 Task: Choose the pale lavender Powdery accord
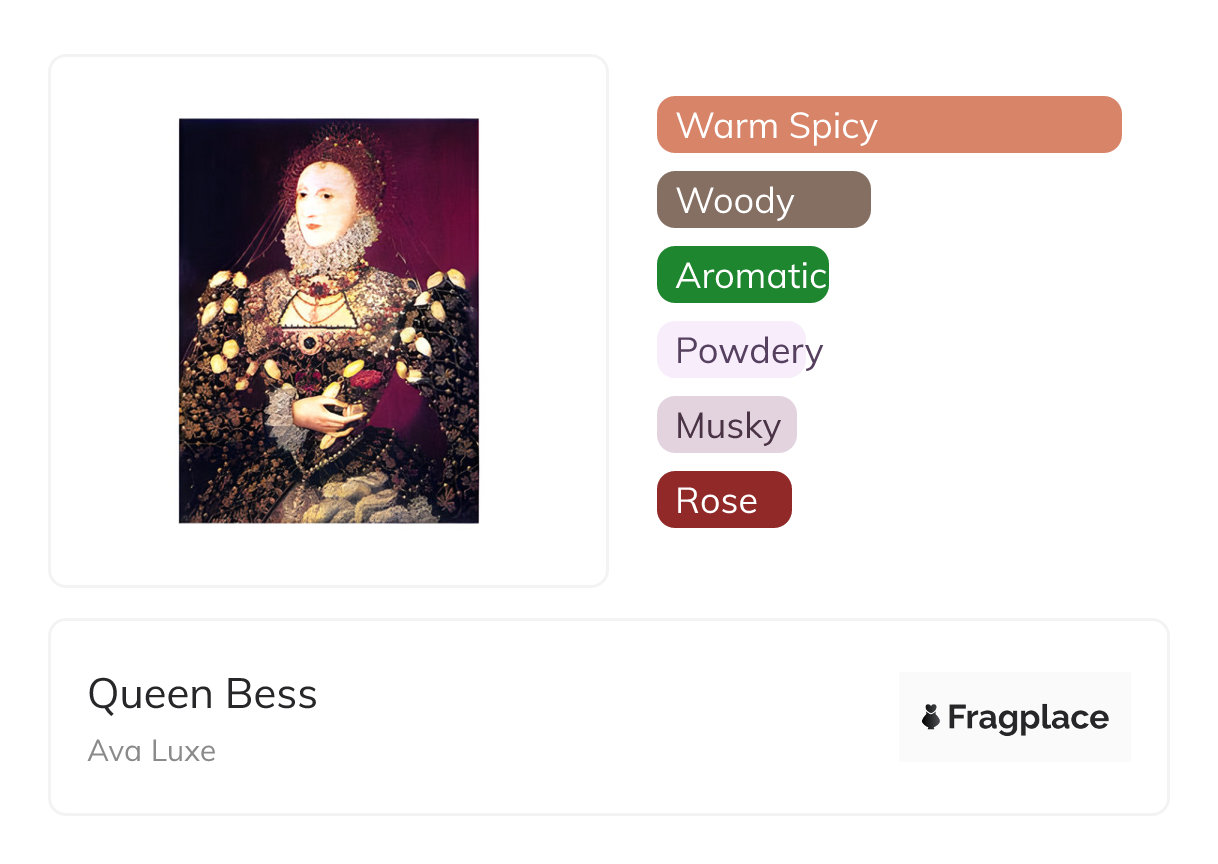click(x=731, y=350)
